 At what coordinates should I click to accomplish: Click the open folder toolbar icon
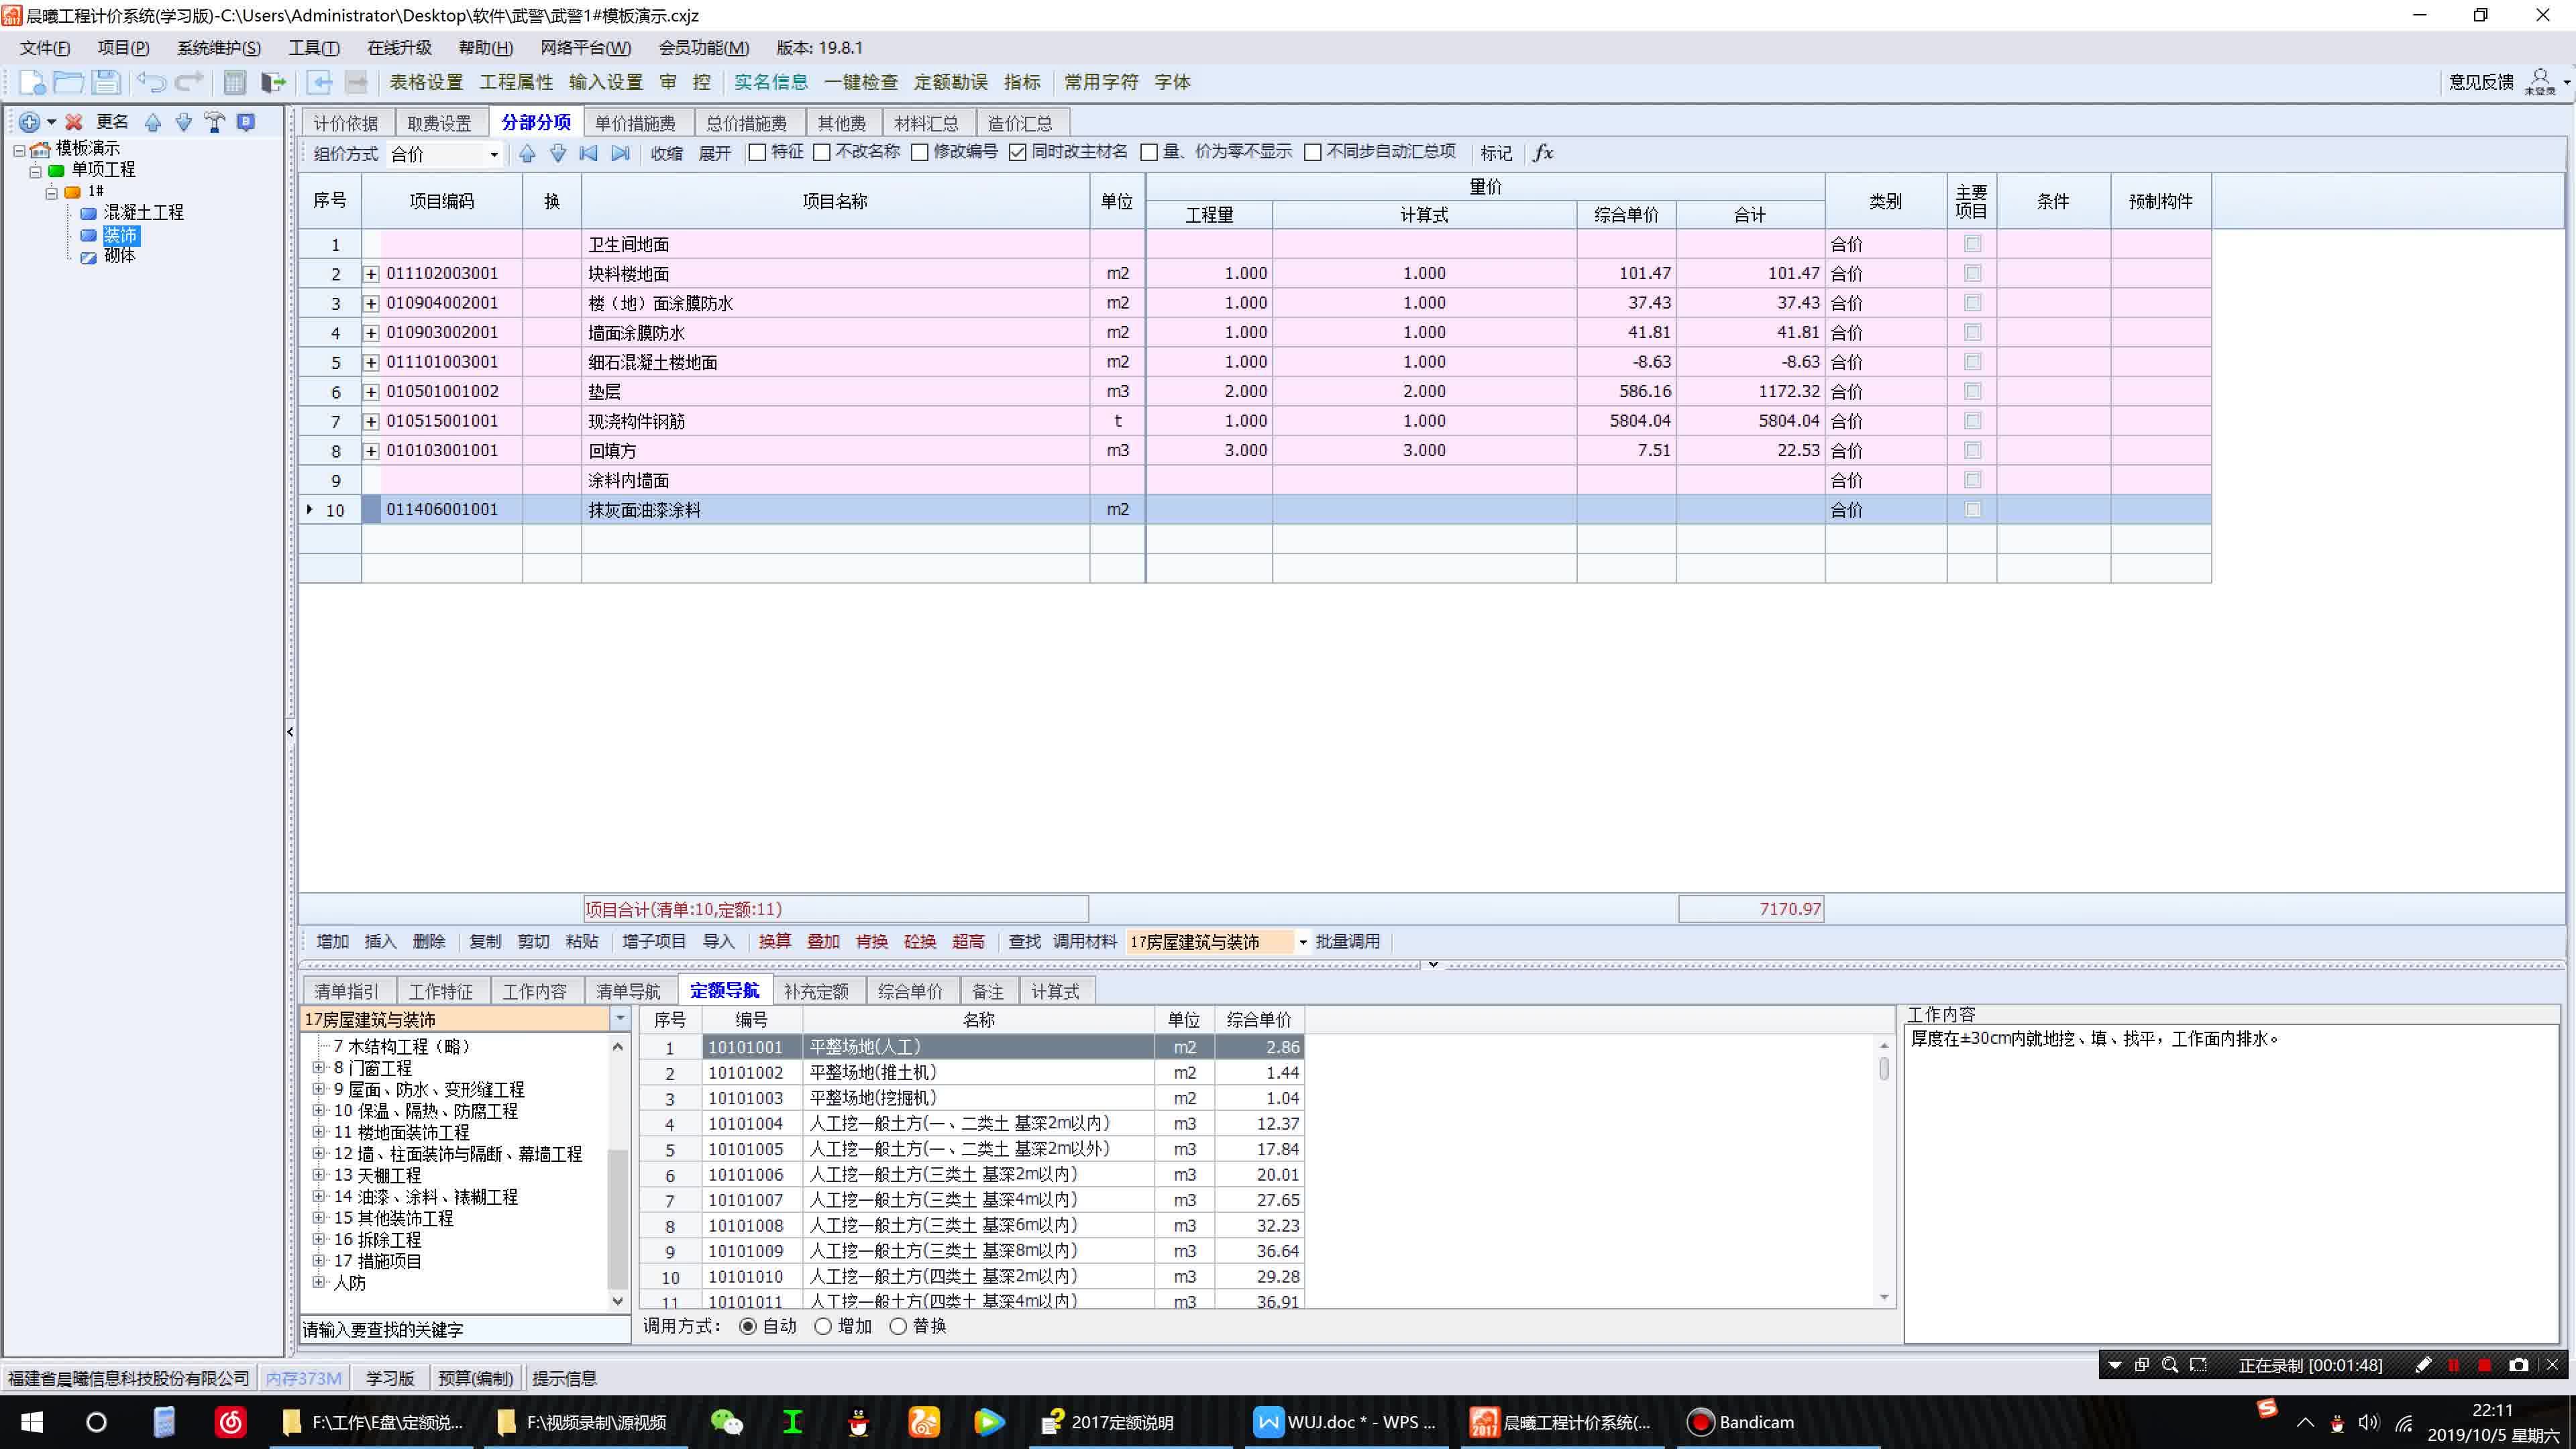point(68,82)
